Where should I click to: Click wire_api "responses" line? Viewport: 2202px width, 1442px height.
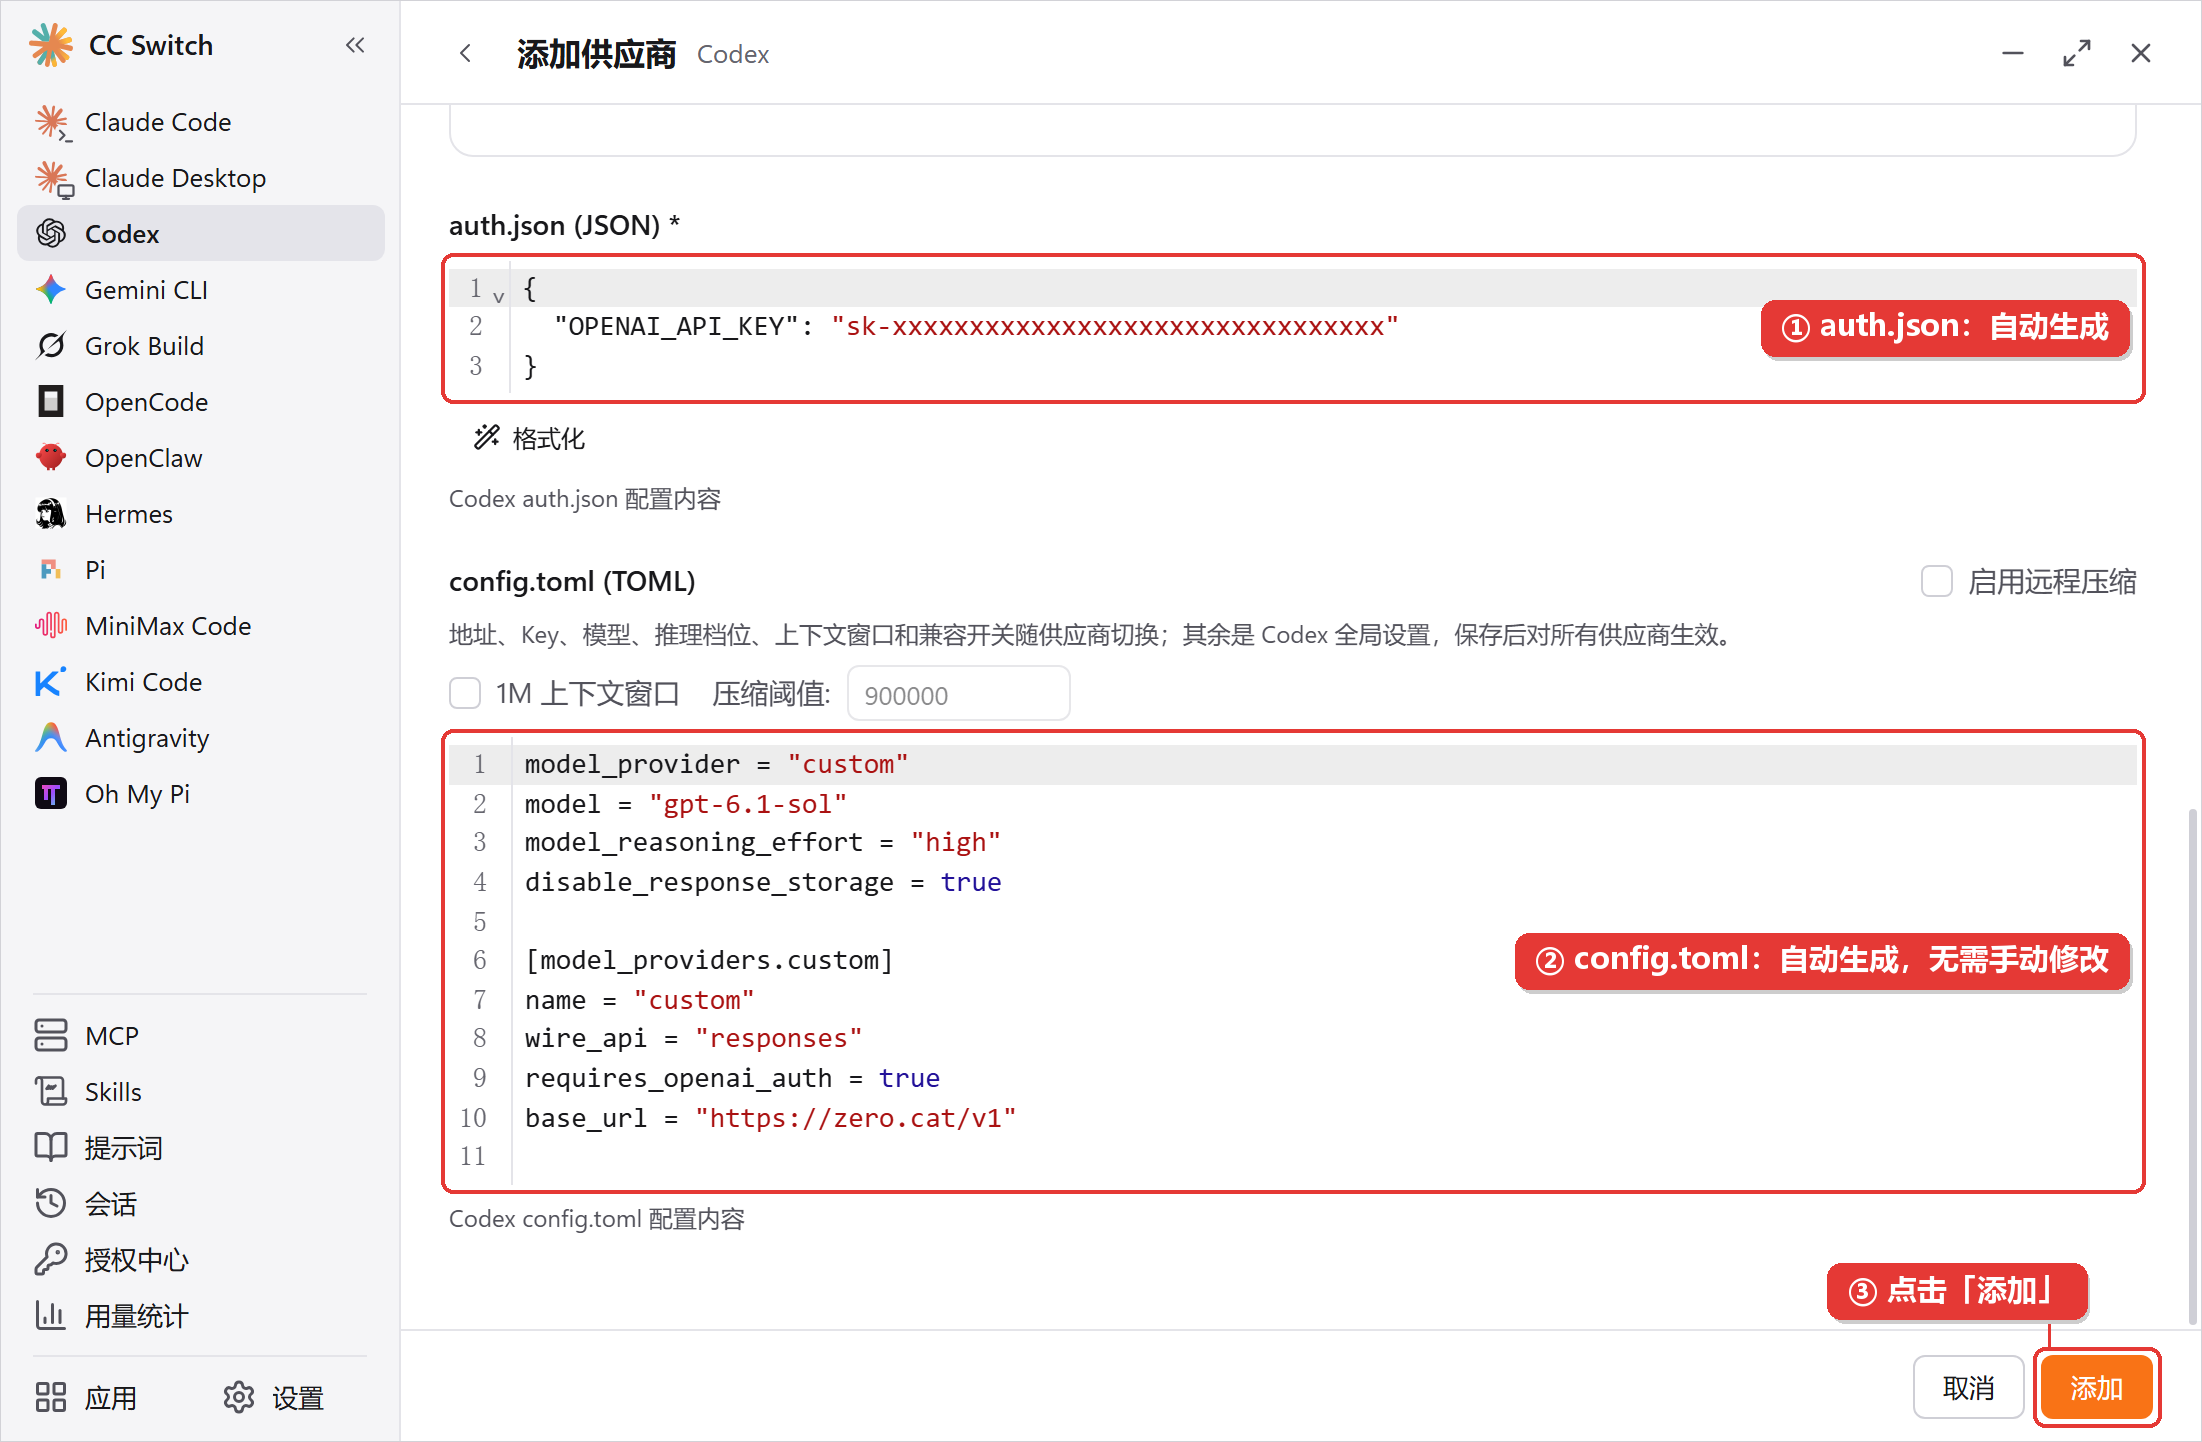tap(693, 1038)
